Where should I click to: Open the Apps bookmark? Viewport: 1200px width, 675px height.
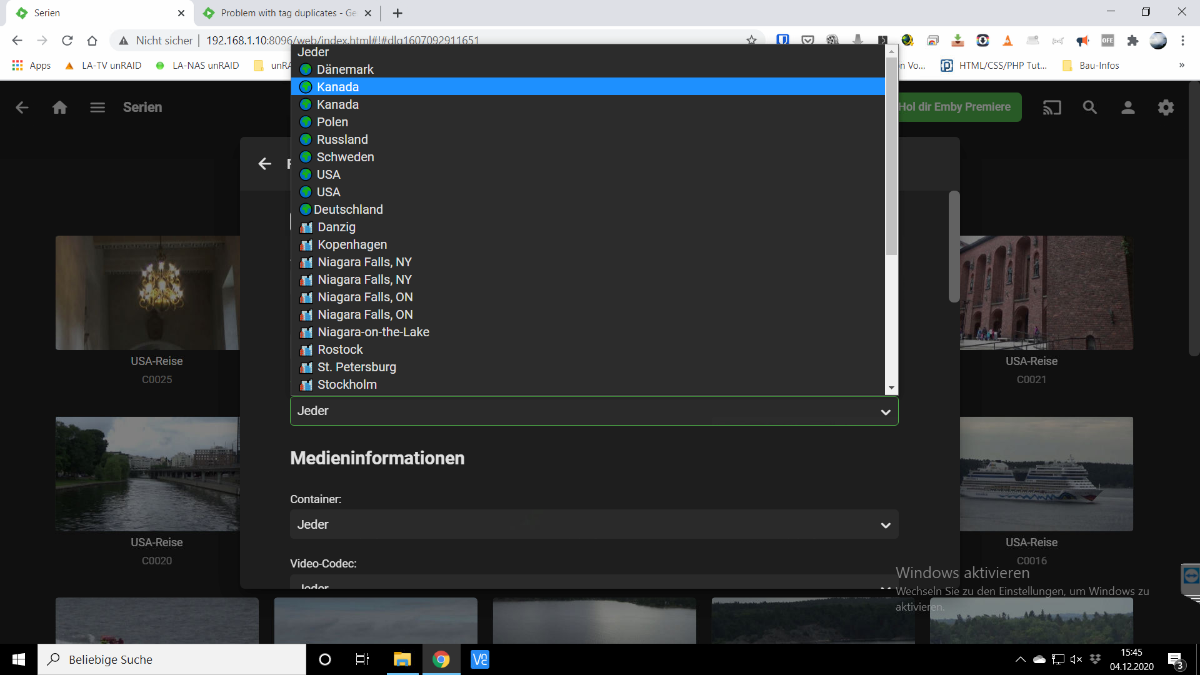pyautogui.click(x=31, y=66)
